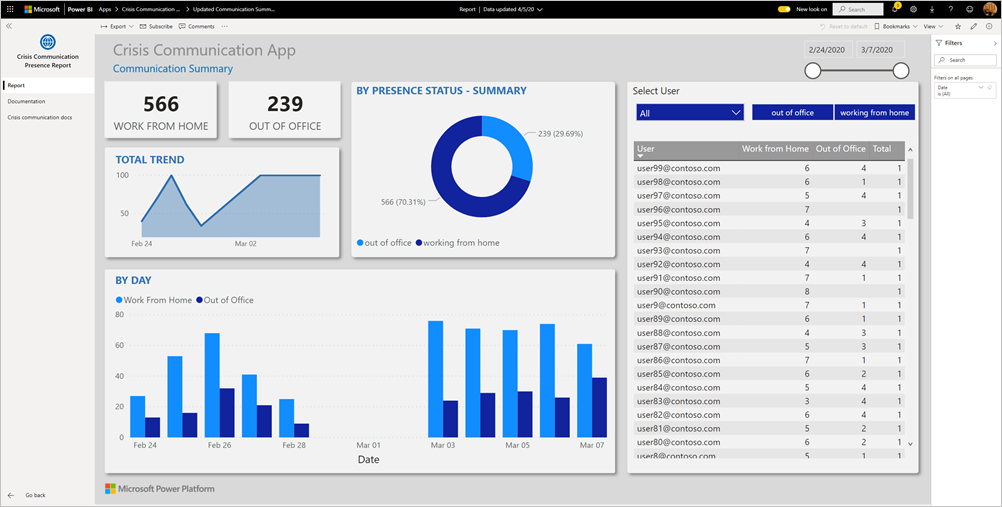Click the 239 Out of Office card
Screen dimensions: 1002x507
pyautogui.click(x=285, y=110)
